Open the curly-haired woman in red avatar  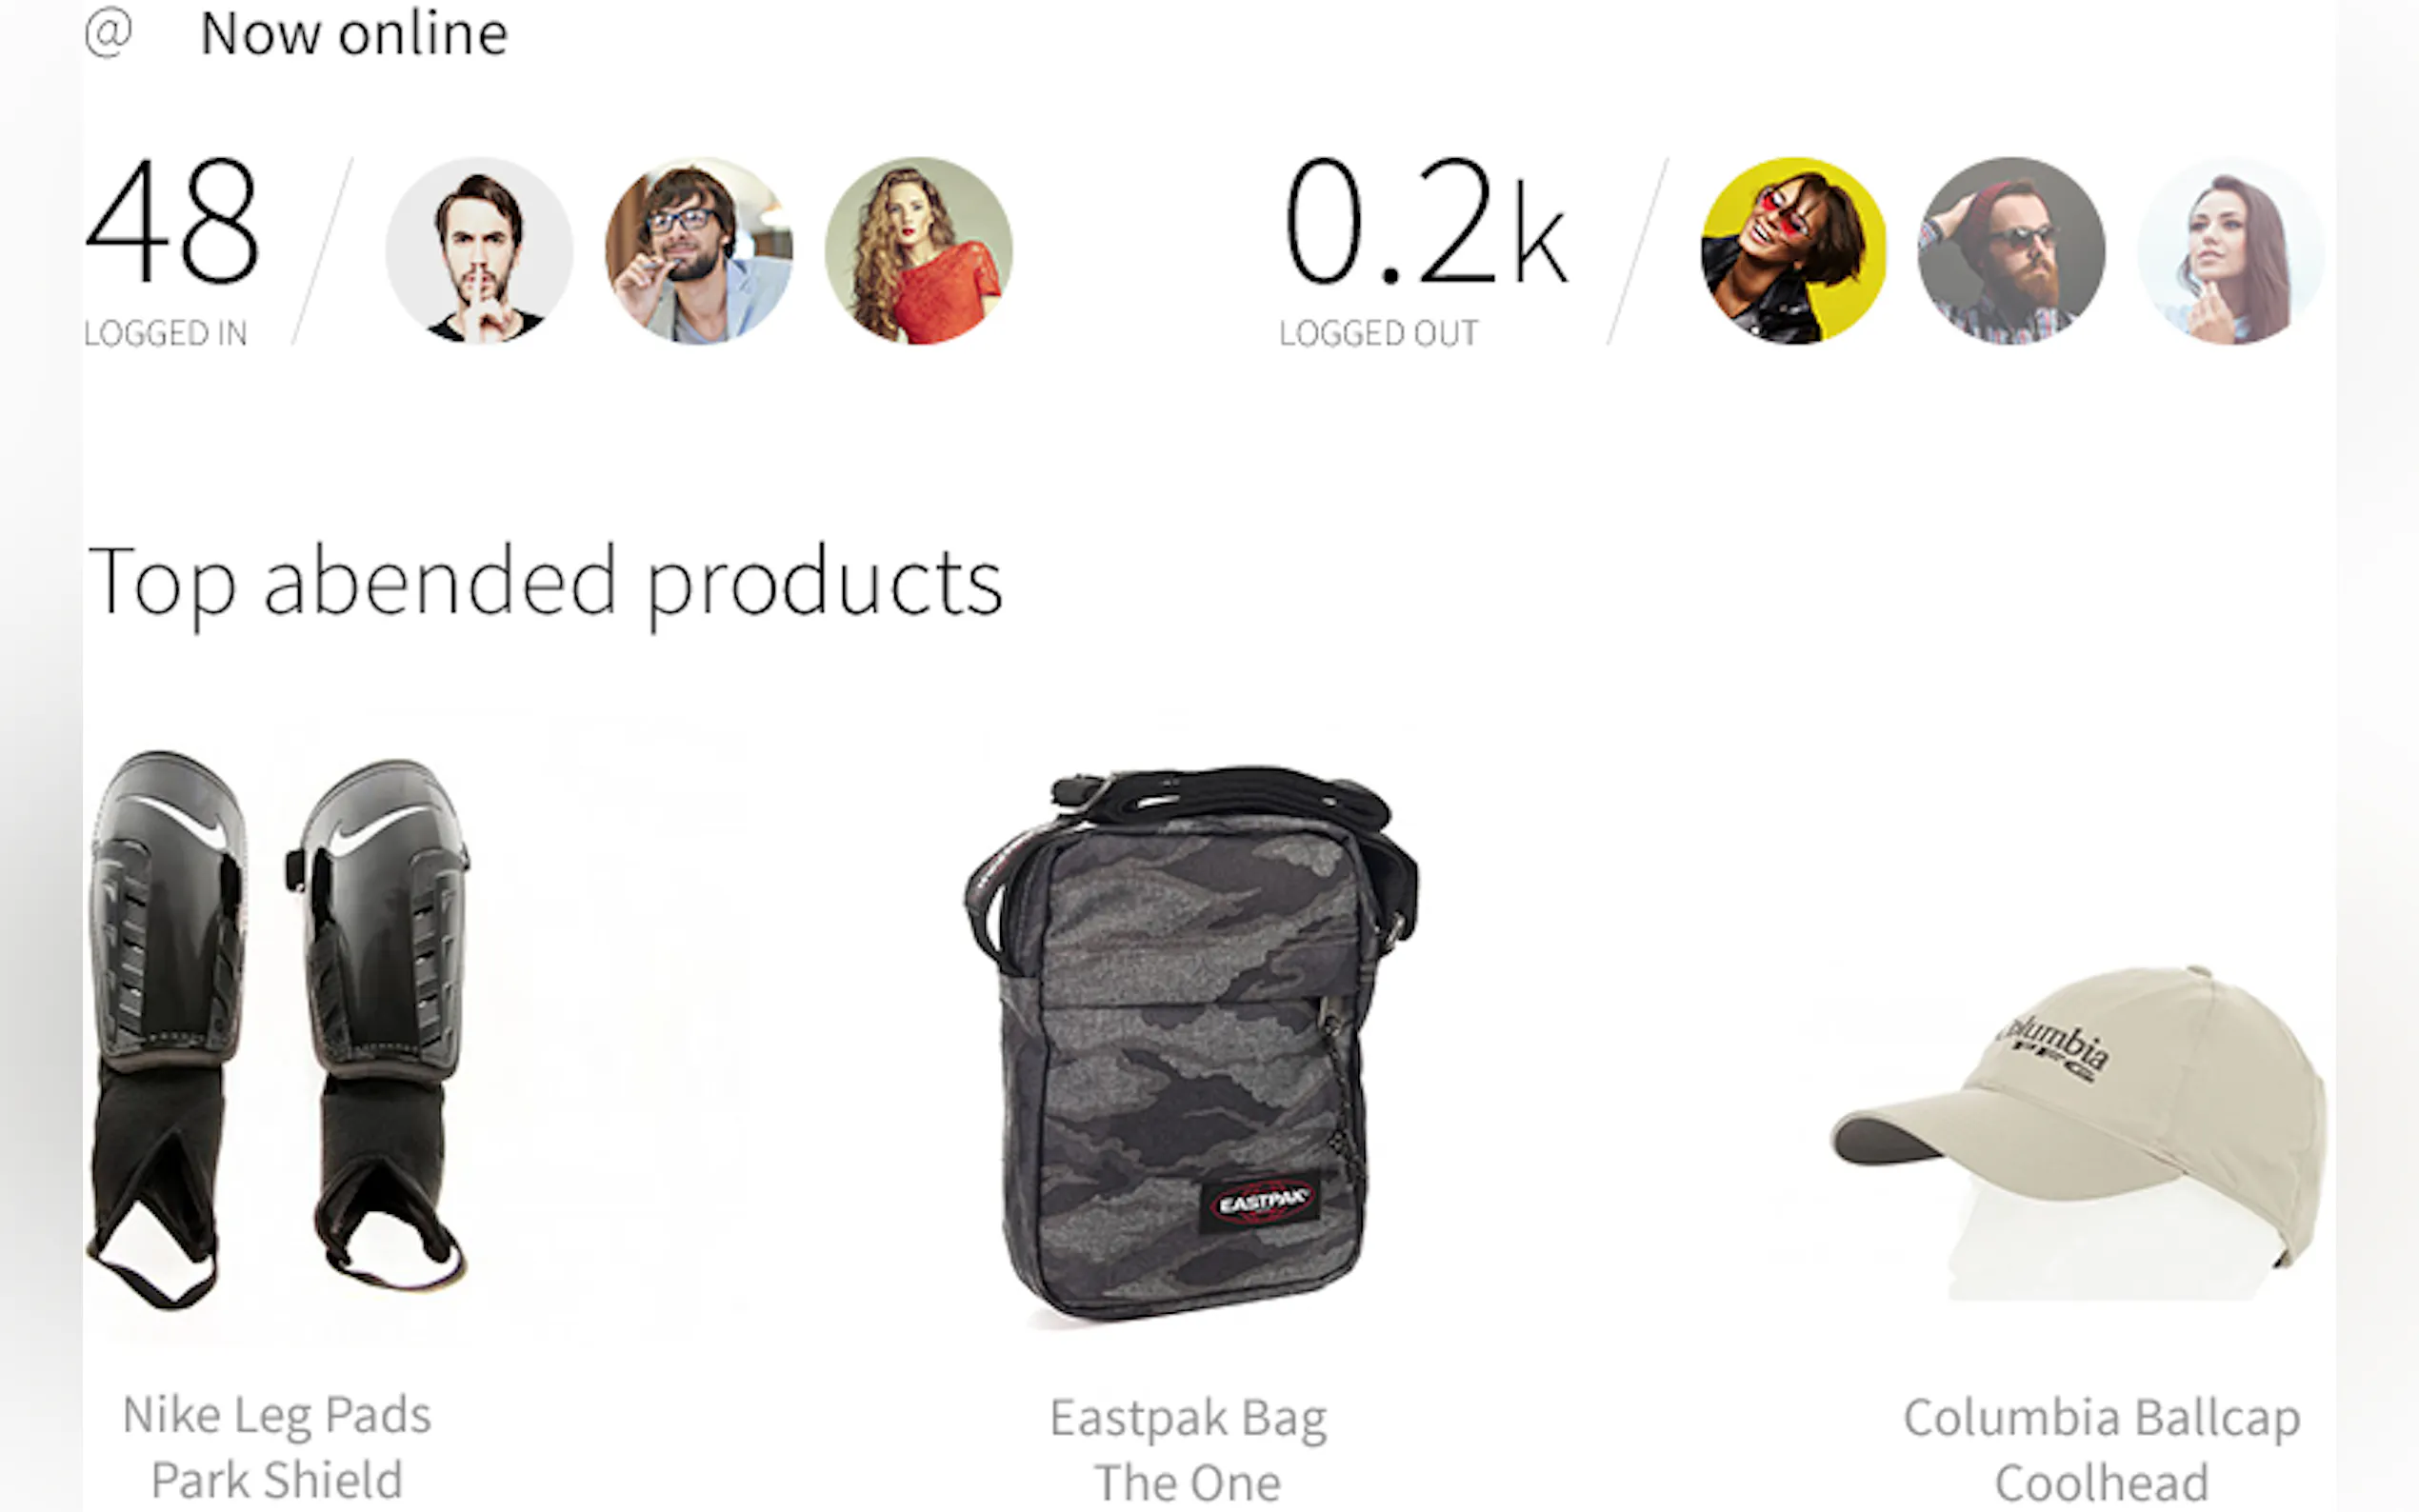point(918,250)
